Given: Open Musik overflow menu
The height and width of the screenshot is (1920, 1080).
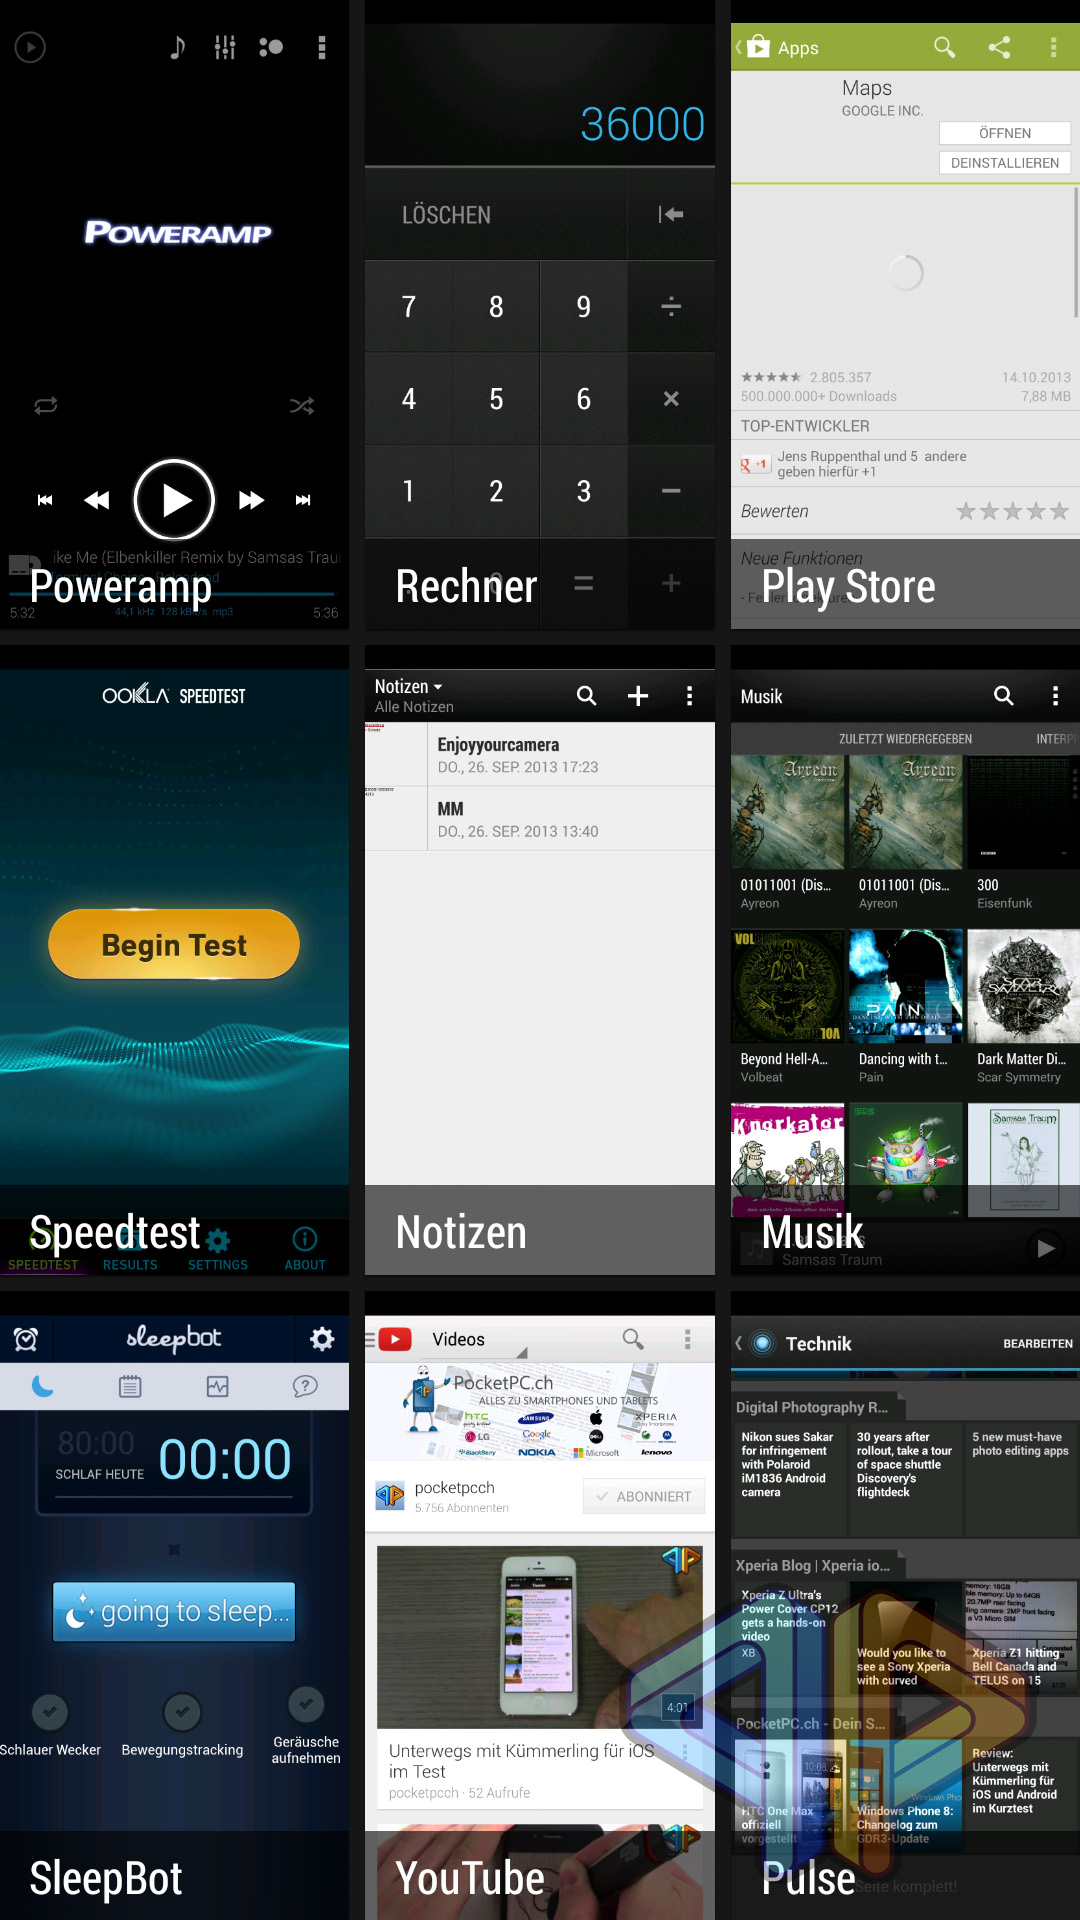Looking at the screenshot, I should coord(1055,696).
